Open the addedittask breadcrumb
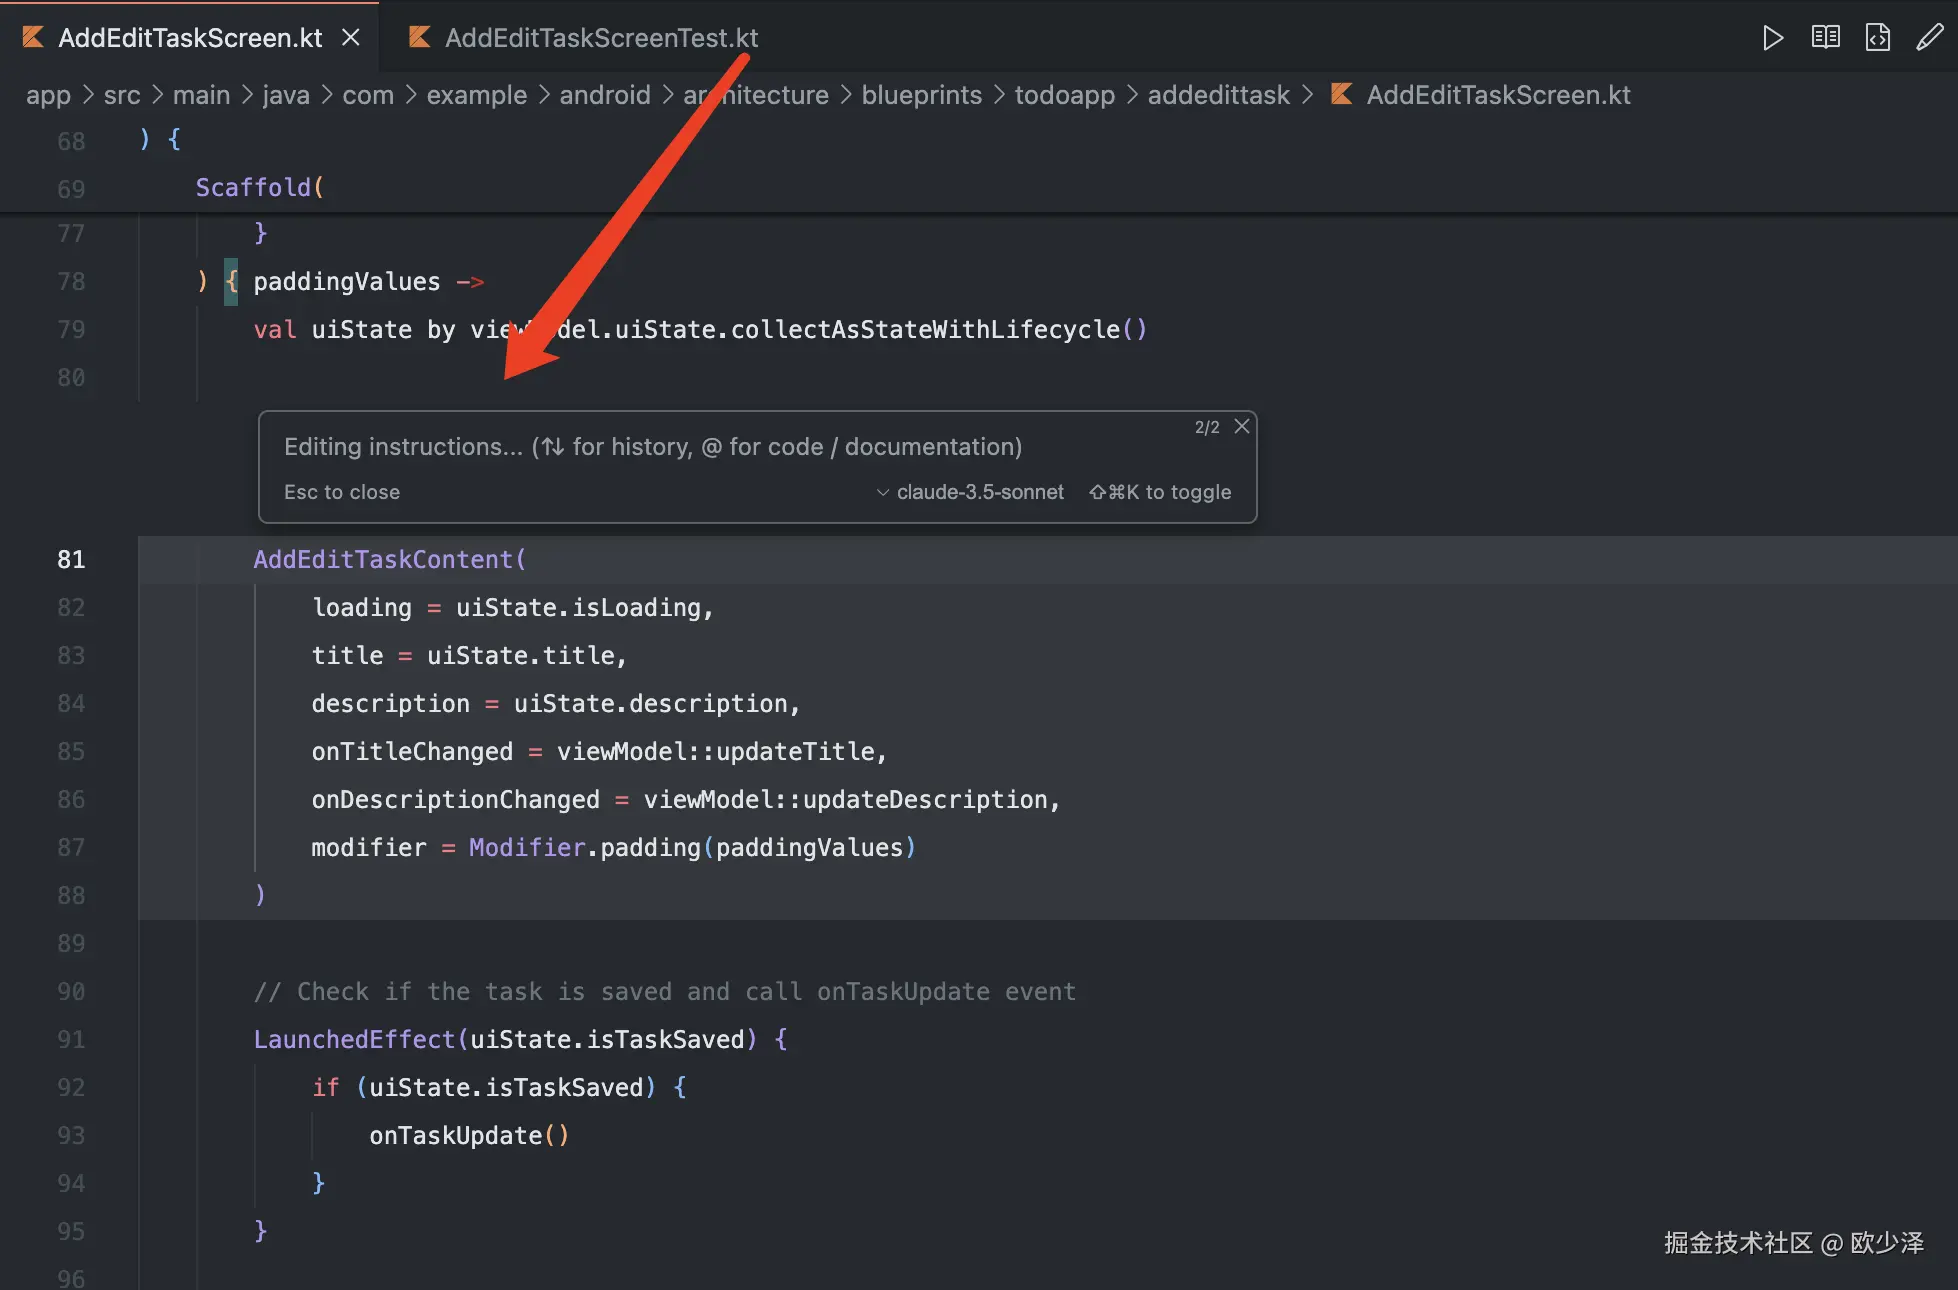The image size is (1958, 1290). 1219,95
